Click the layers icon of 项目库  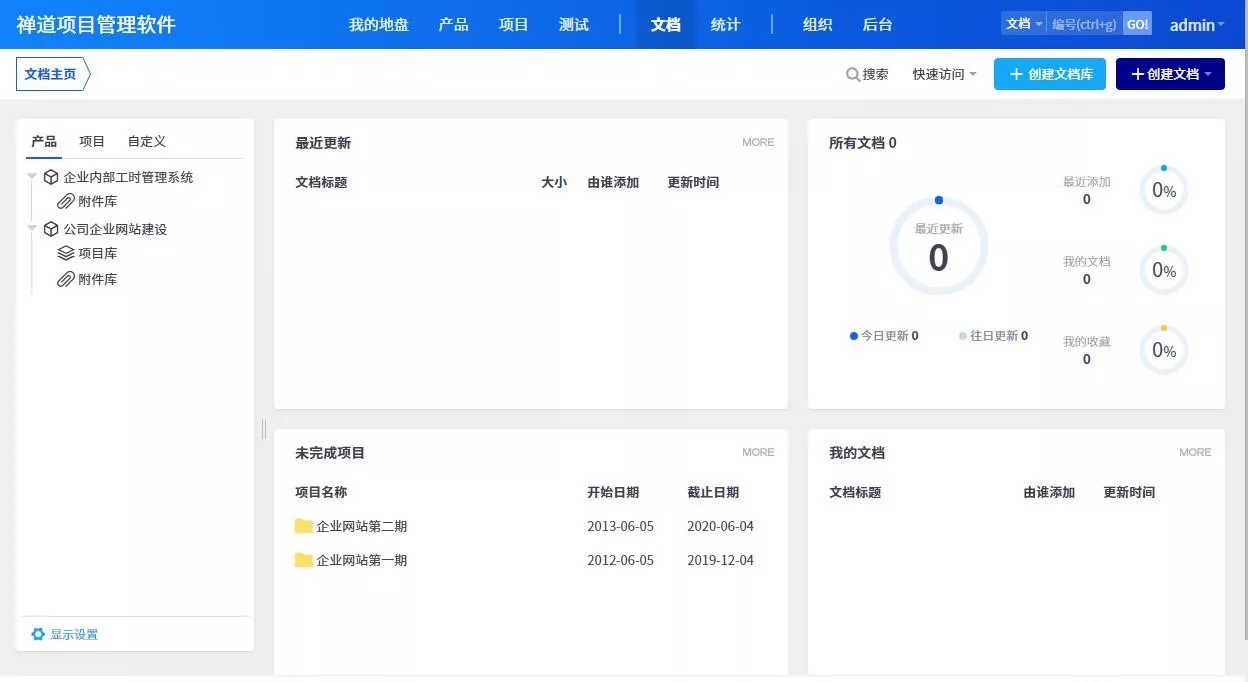[x=66, y=254]
